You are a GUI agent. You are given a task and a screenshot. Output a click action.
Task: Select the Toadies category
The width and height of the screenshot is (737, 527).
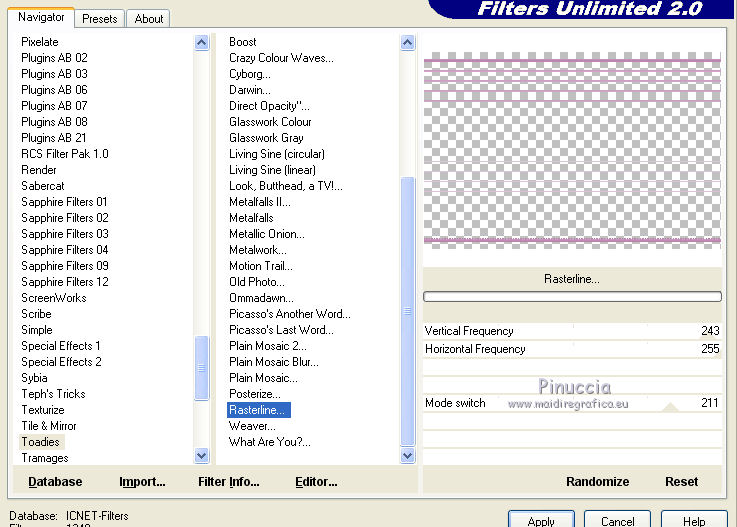(40, 442)
